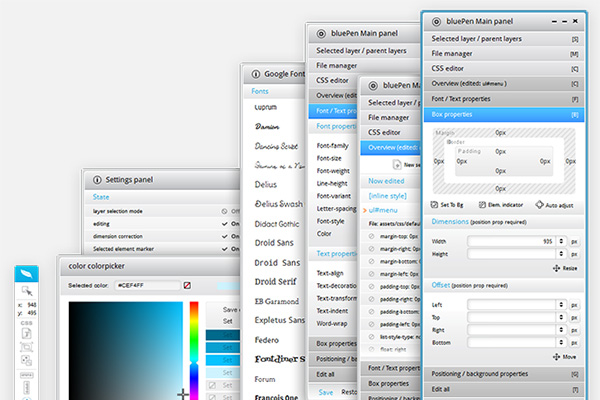The image size is (600, 400).
Task: Click the ul#menu selector link in the Overview panel
Action: (383, 210)
